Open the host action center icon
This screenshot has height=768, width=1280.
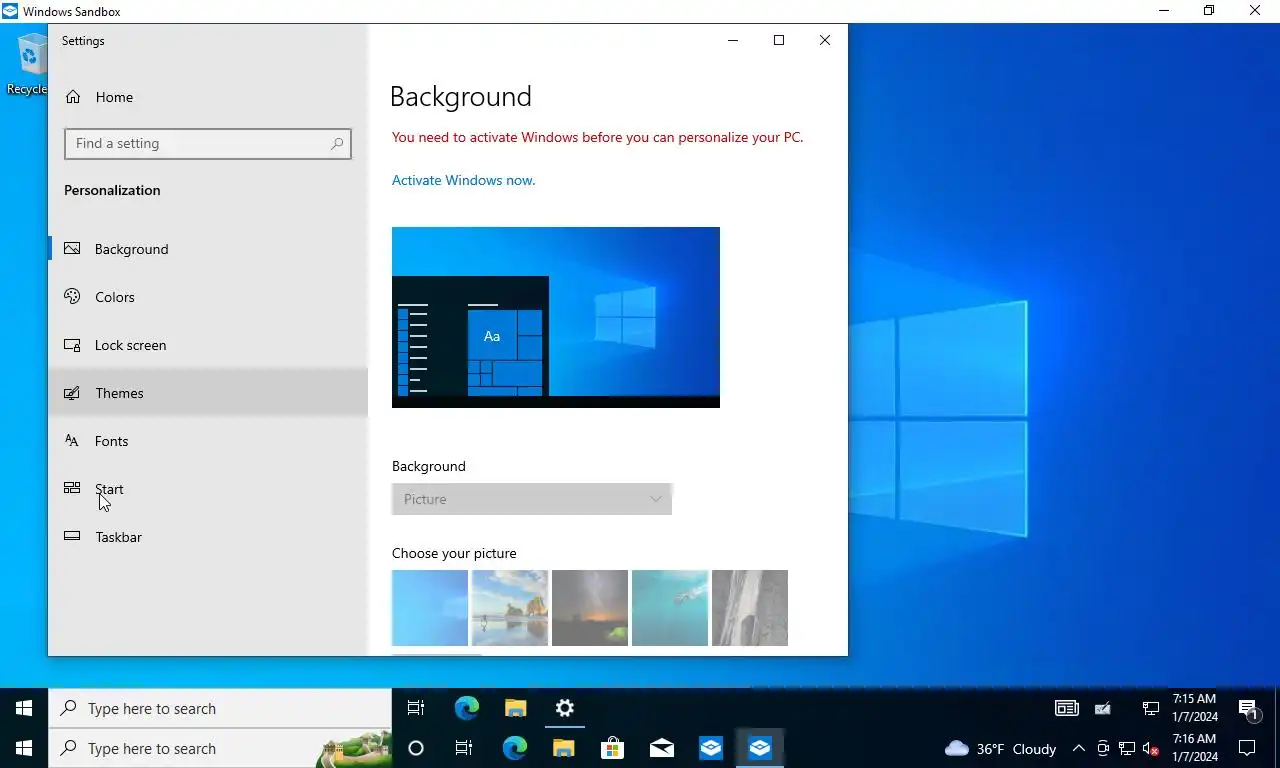[1247, 748]
